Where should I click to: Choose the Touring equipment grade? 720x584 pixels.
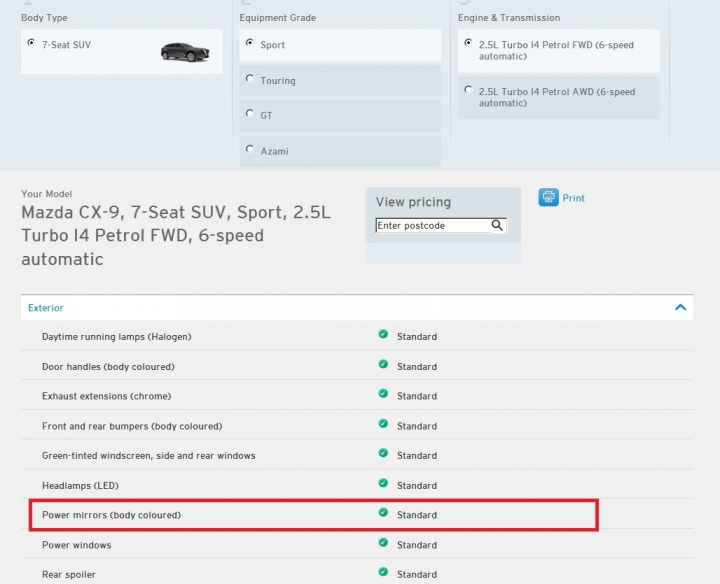click(x=250, y=79)
